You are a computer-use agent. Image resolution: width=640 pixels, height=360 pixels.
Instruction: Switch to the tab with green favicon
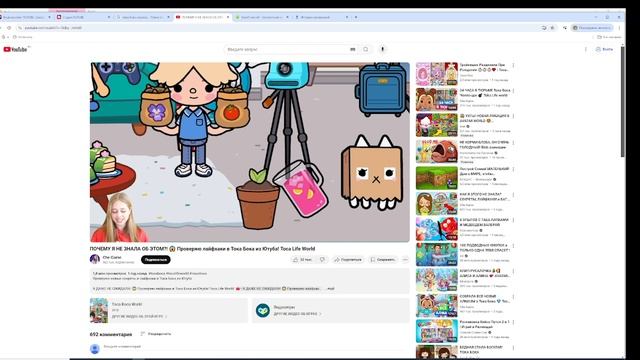261,17
